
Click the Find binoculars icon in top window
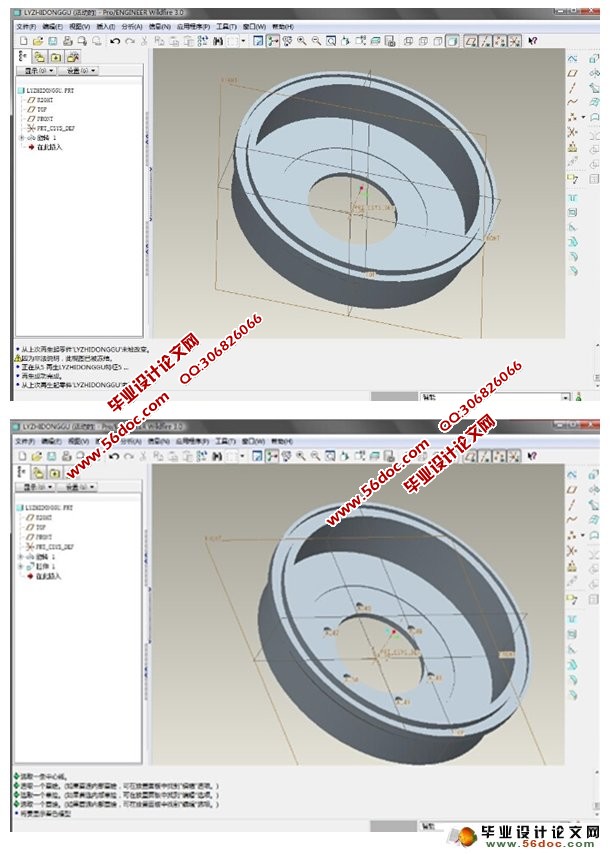[x=217, y=41]
